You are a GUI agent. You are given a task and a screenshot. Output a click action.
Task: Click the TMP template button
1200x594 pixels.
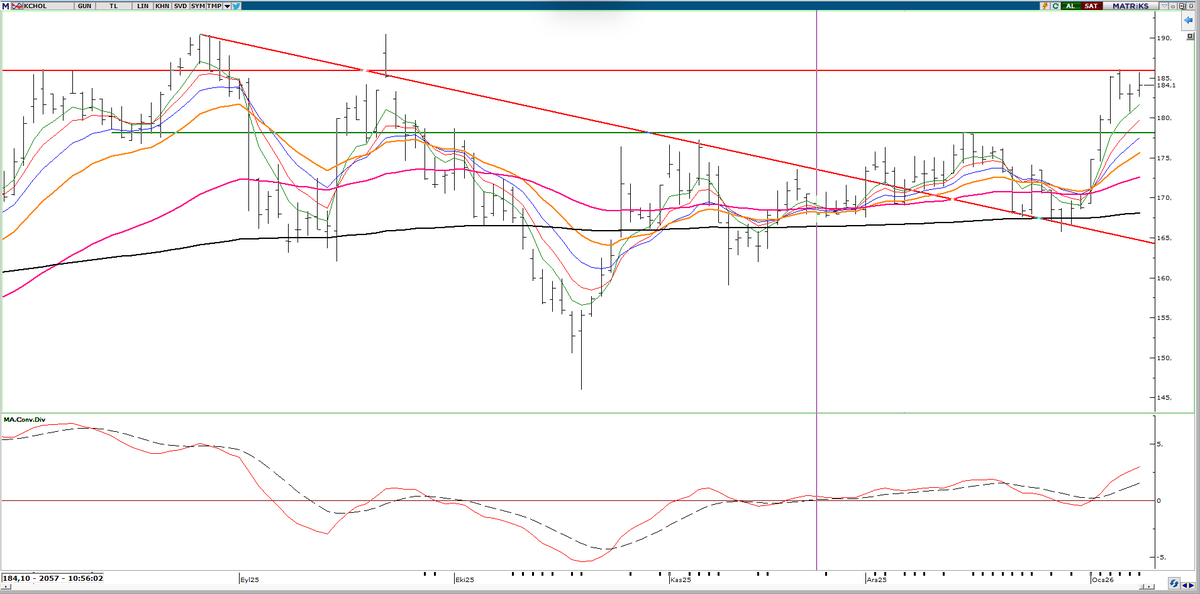tap(214, 6)
